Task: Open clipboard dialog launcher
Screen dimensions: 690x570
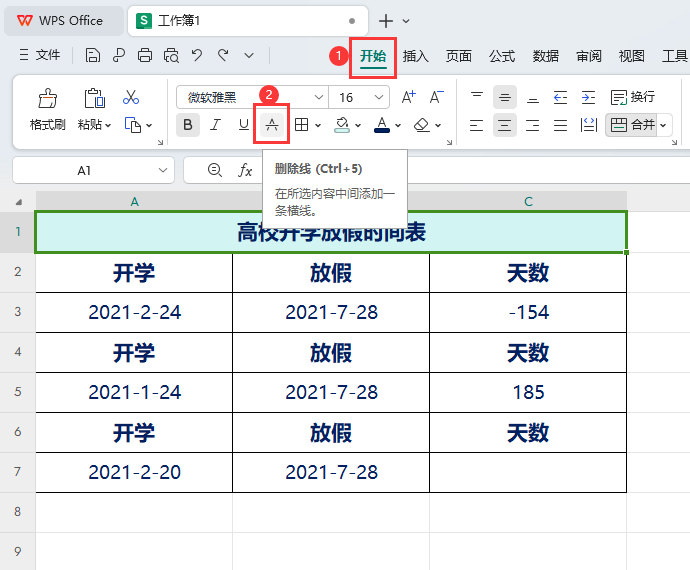Action: point(160,142)
